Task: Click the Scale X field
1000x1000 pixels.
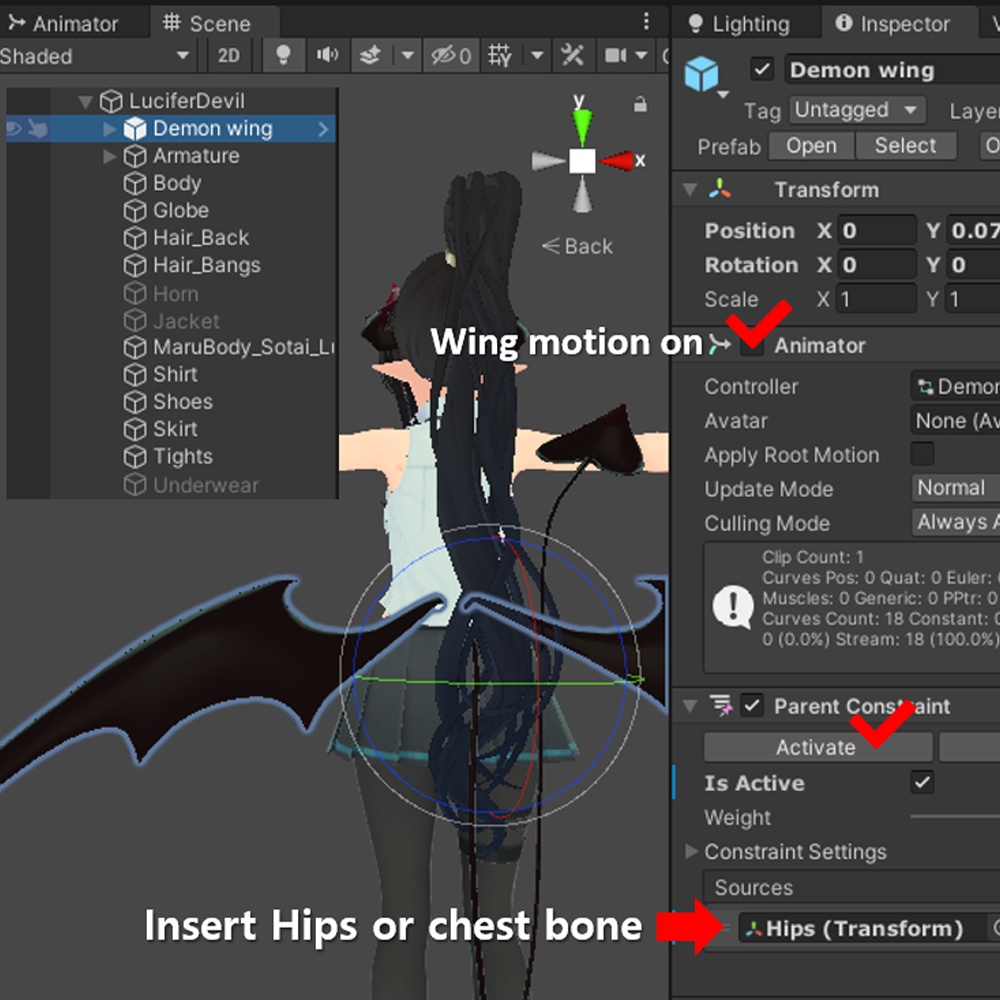Action: click(878, 300)
